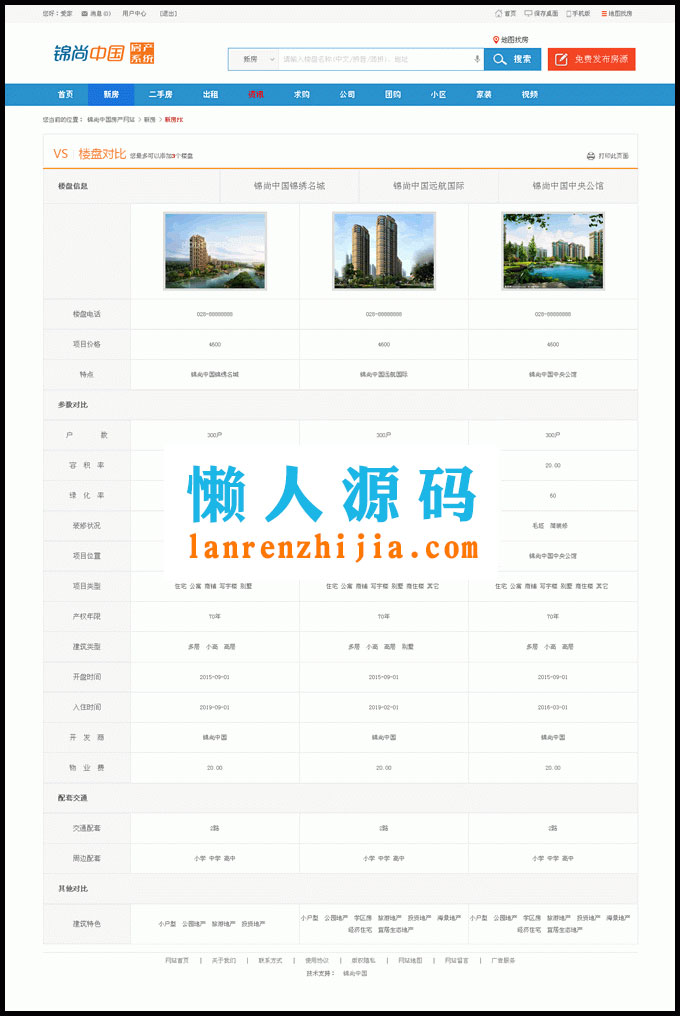Open the 小区 nav tab
680x1016 pixels.
pos(439,95)
